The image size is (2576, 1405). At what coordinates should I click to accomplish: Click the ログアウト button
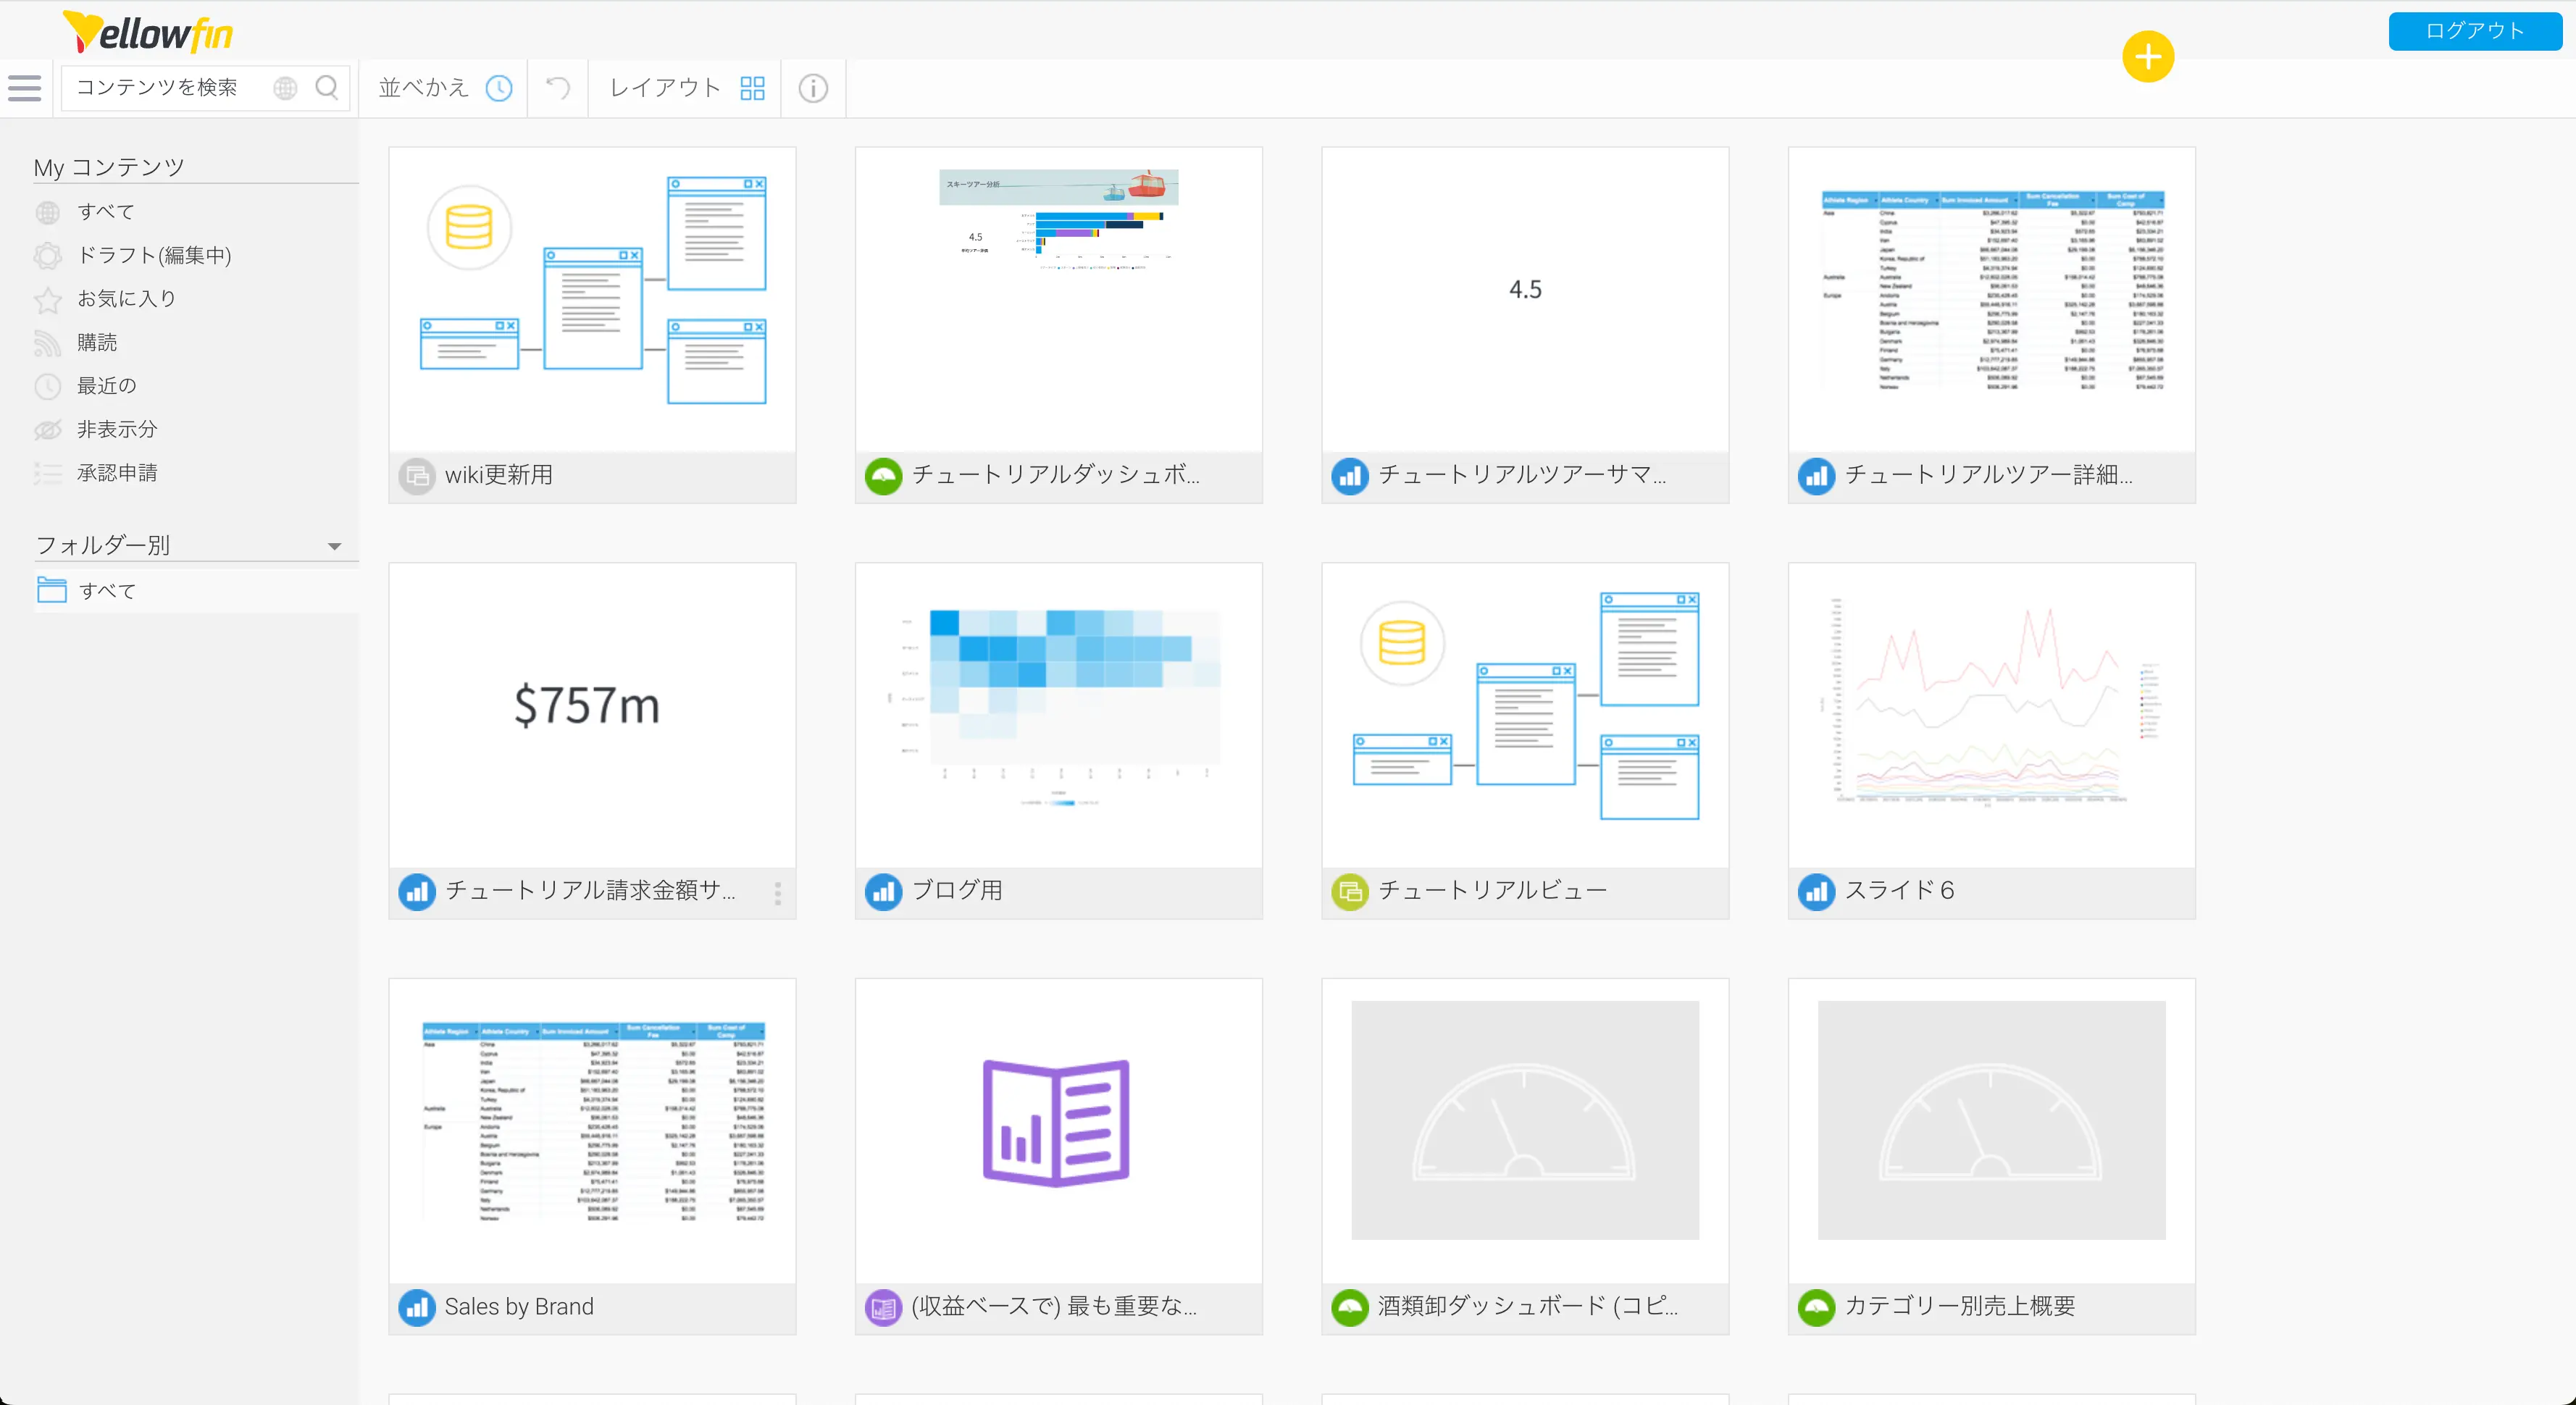[2474, 31]
